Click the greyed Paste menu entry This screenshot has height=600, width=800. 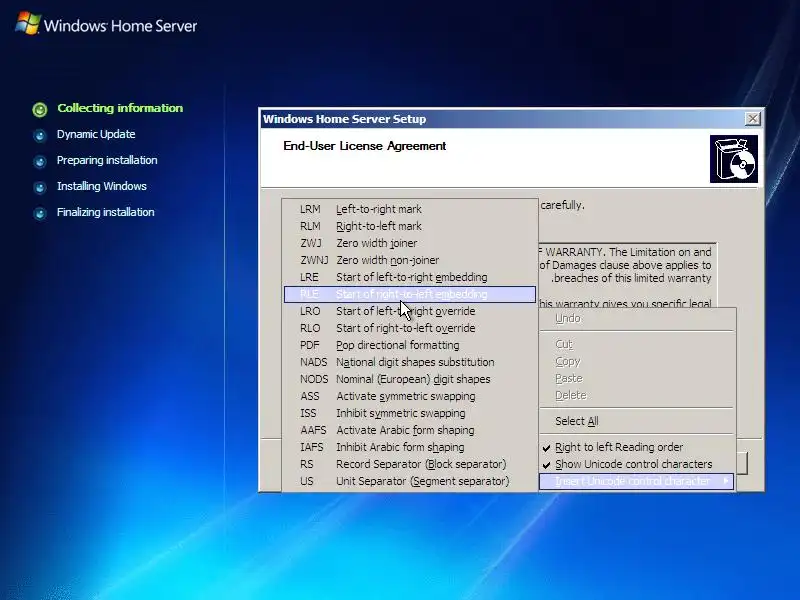[x=637, y=379]
